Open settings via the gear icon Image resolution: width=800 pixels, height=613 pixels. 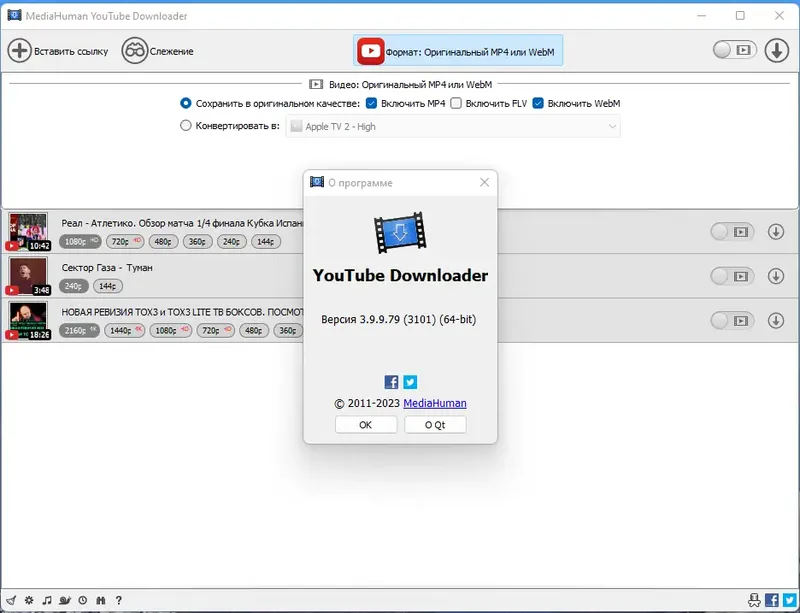[29, 600]
